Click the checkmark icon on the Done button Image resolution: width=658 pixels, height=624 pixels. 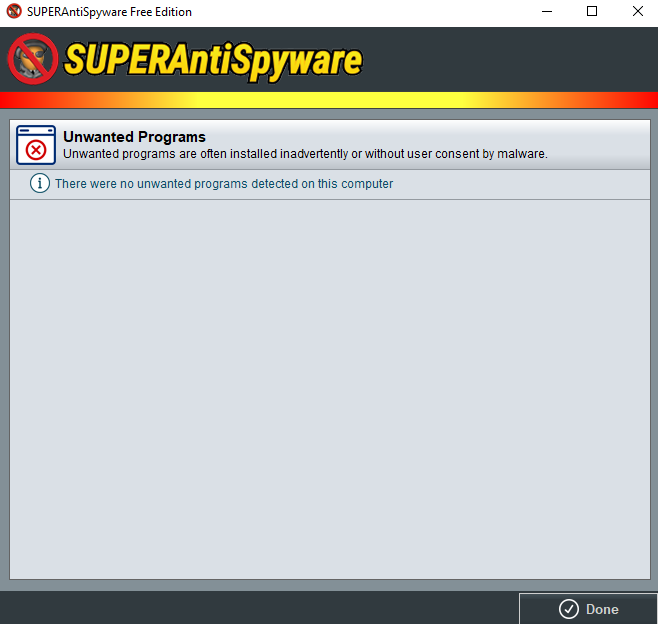(569, 609)
